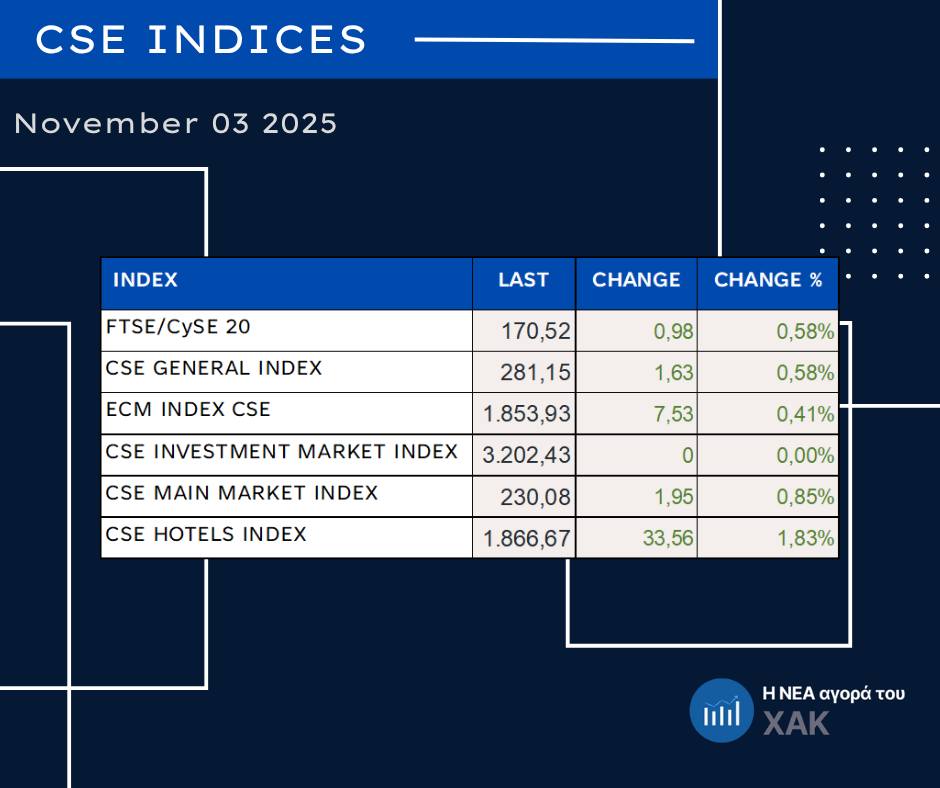Screen dimensions: 940x788
Task: Click the CSE INDICES title
Action: point(202,40)
